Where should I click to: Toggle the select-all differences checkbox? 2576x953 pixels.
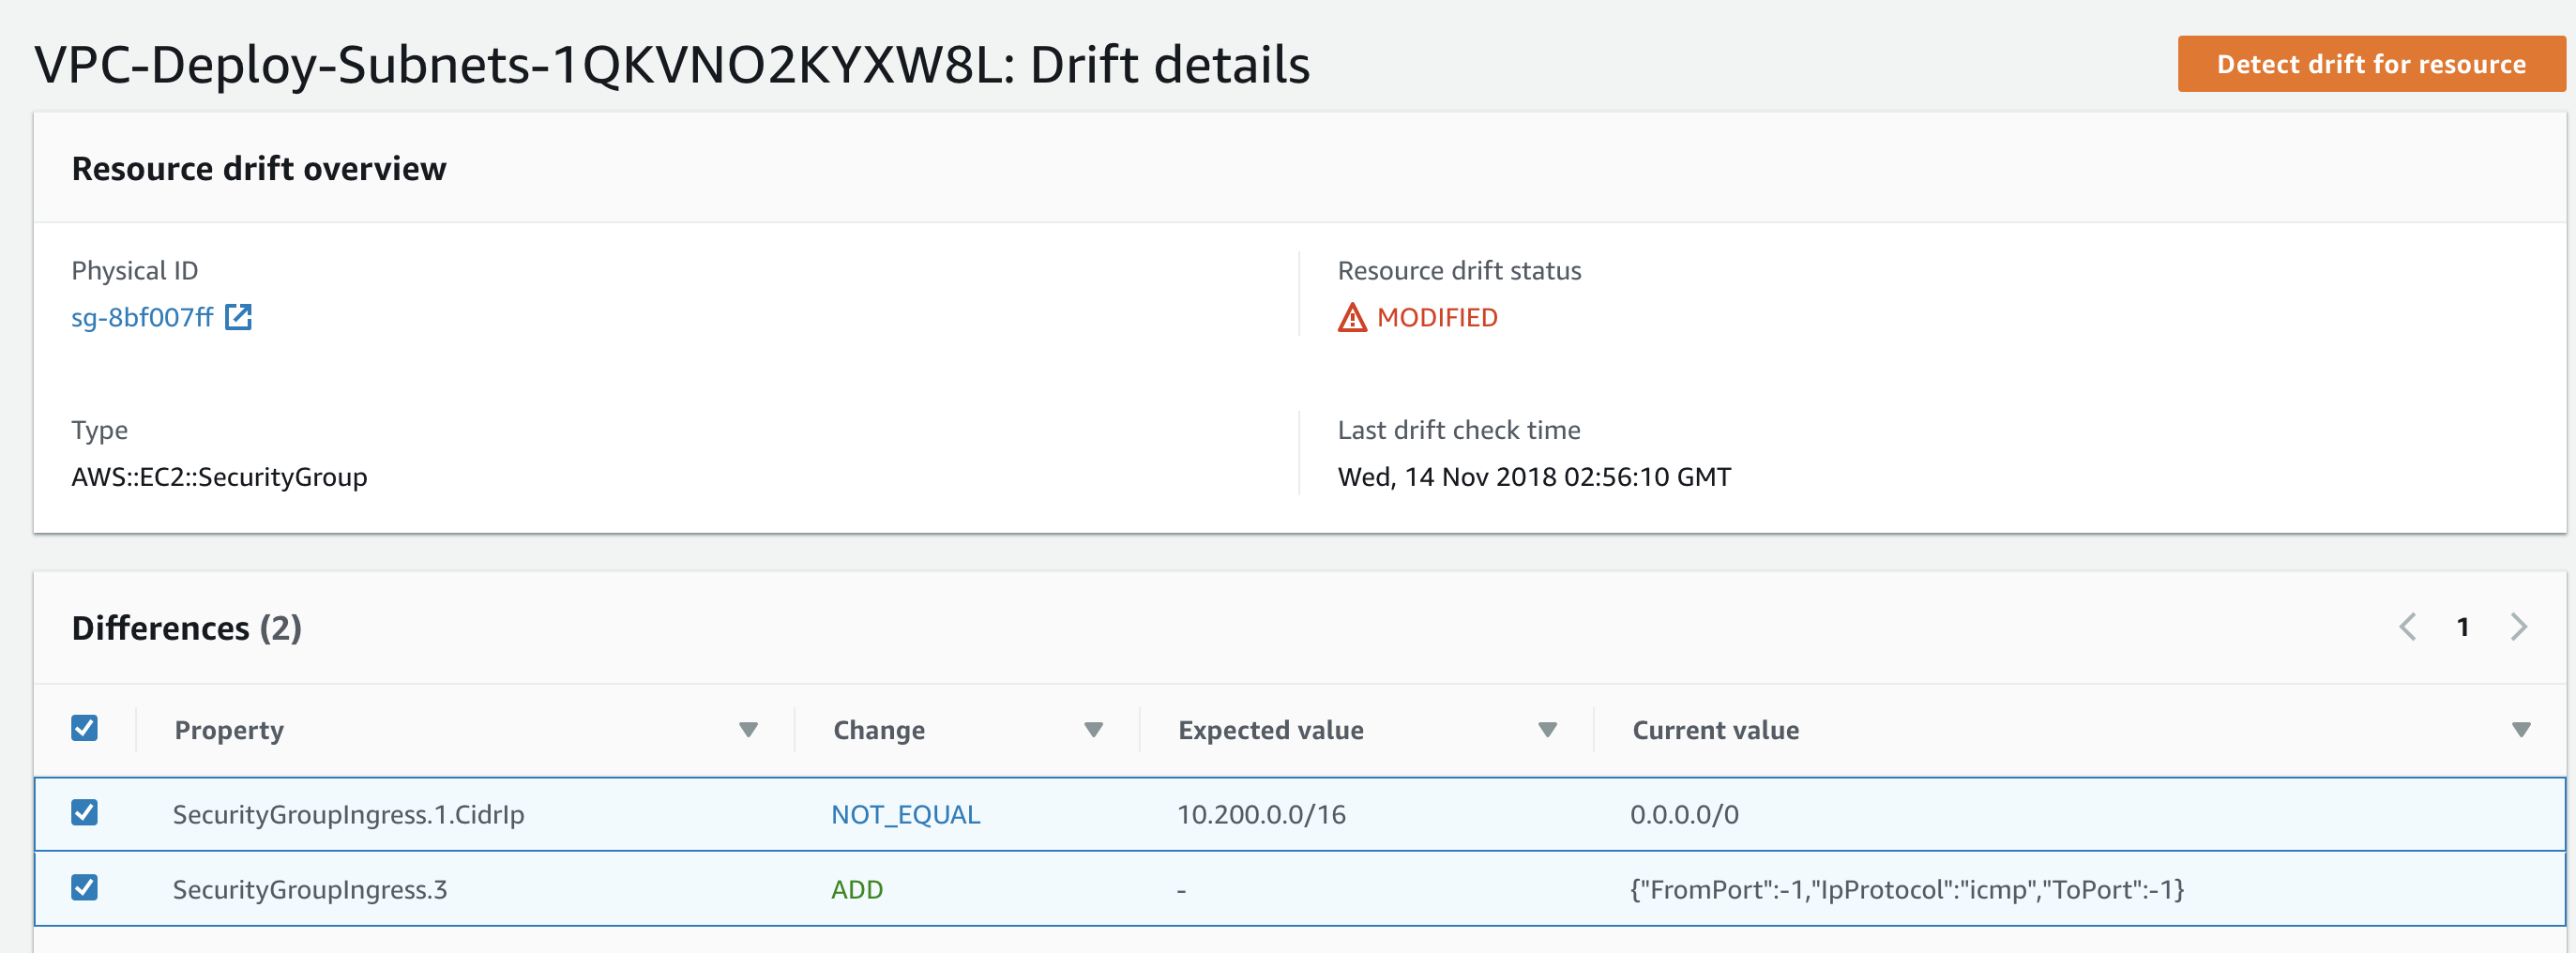85,728
